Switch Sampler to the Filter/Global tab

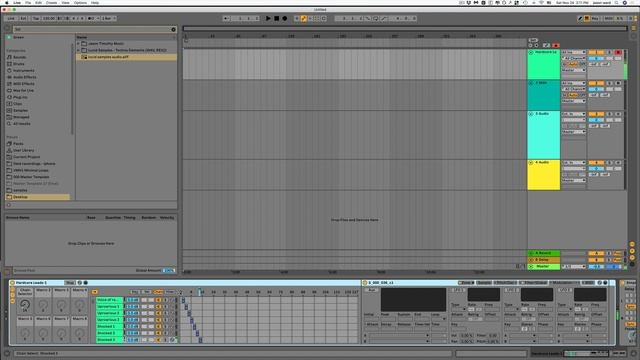(x=533, y=282)
